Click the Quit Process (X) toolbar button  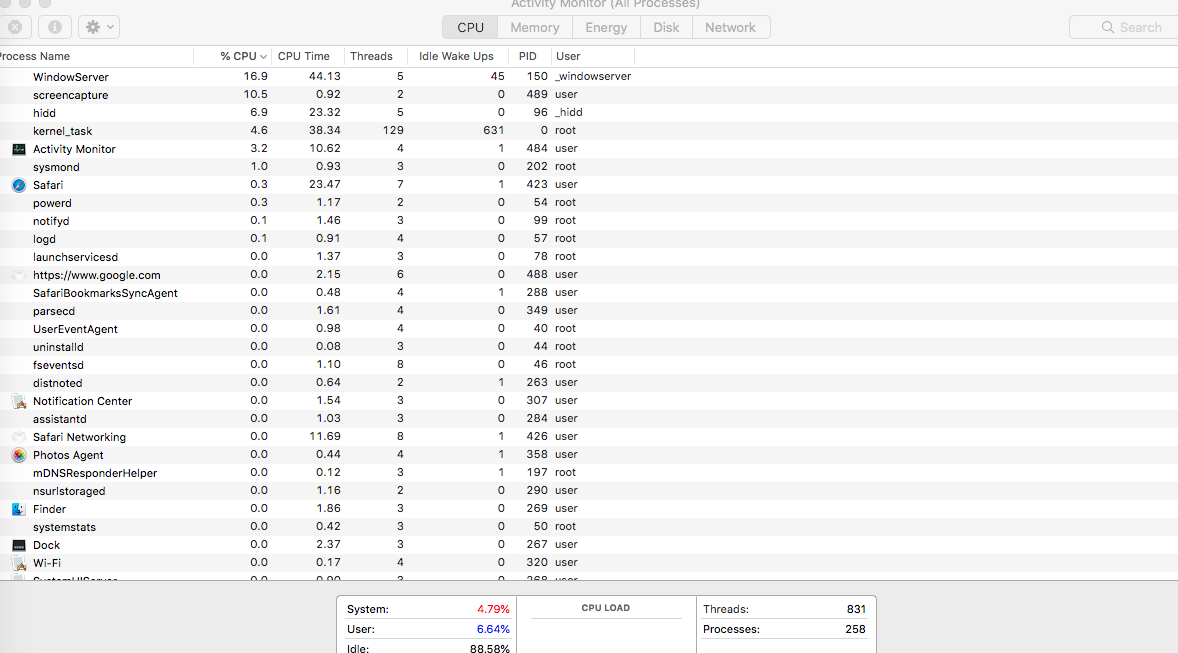(x=14, y=27)
